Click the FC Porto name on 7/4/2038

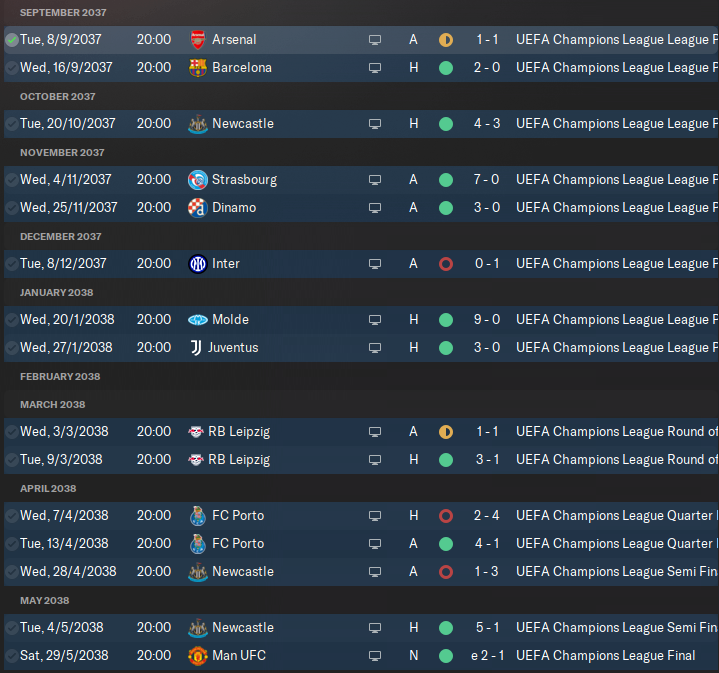point(238,515)
